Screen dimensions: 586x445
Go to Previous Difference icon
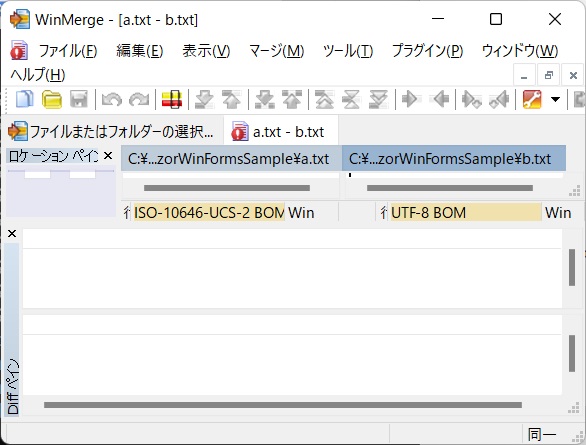pos(232,100)
